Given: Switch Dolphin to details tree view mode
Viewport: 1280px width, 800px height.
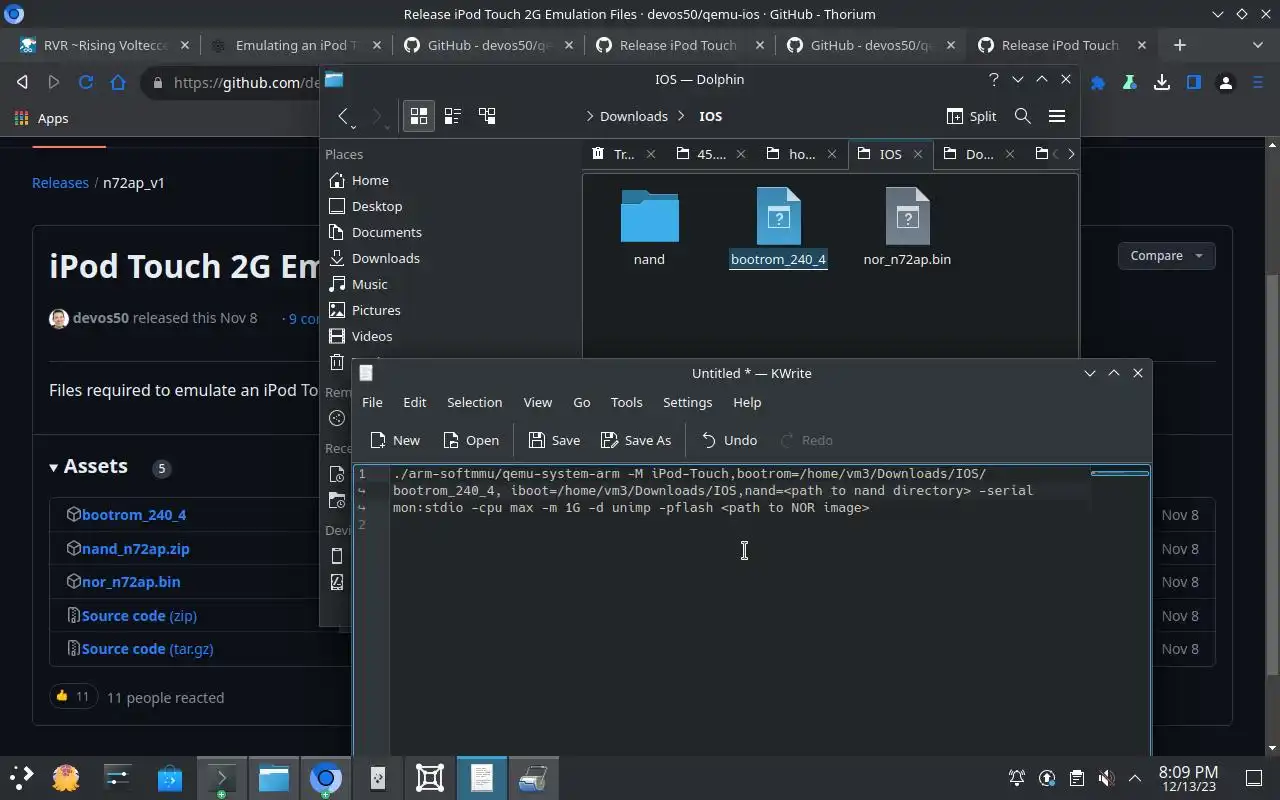Looking at the screenshot, I should (x=487, y=116).
